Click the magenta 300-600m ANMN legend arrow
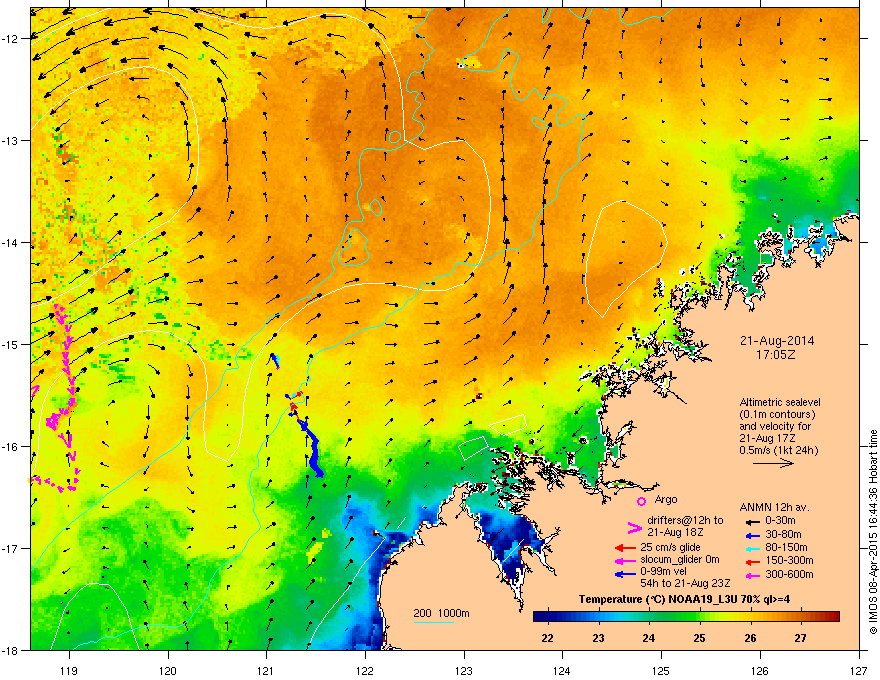Viewport: 880px width, 680px height. (751, 575)
